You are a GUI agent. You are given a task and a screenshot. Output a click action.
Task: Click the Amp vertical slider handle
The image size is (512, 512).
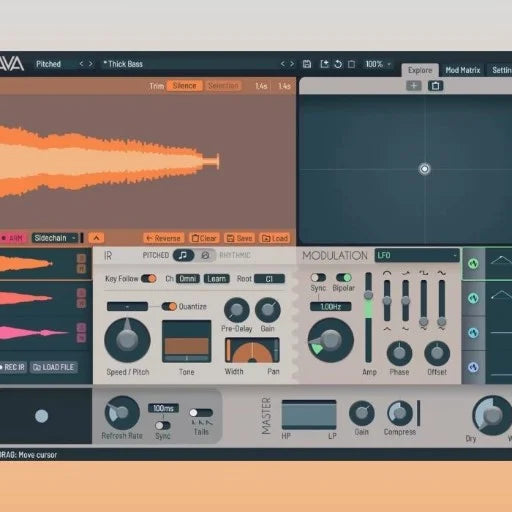[368, 295]
